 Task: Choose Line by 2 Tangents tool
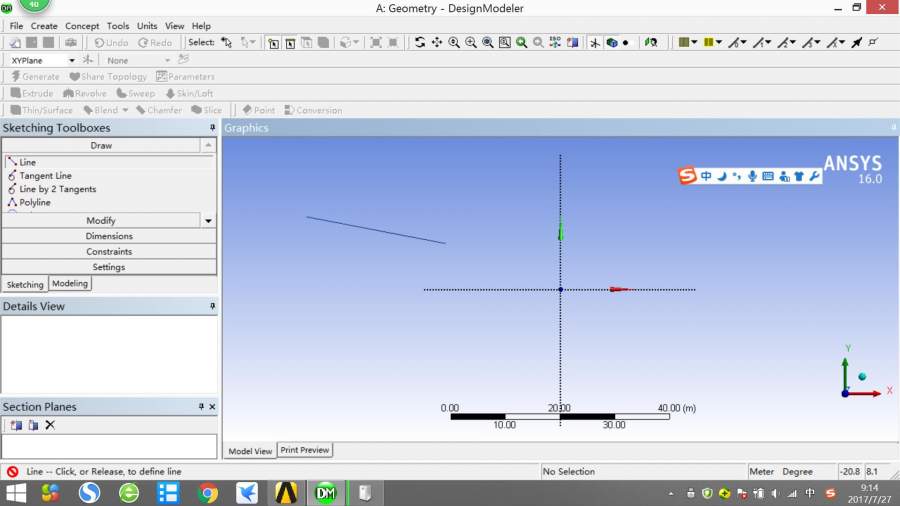pyautogui.click(x=57, y=189)
